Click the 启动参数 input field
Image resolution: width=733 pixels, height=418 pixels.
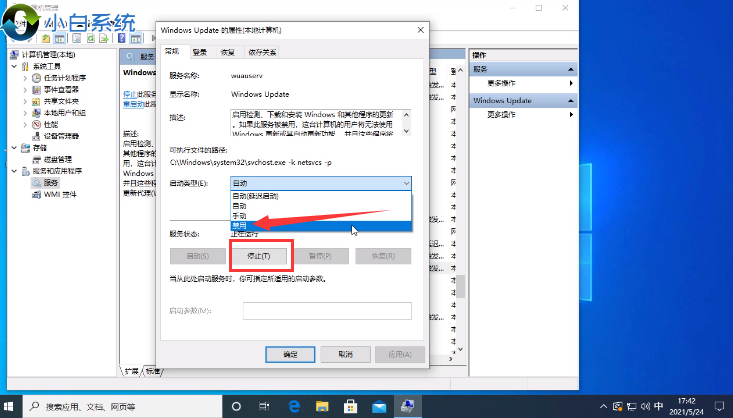[327, 311]
